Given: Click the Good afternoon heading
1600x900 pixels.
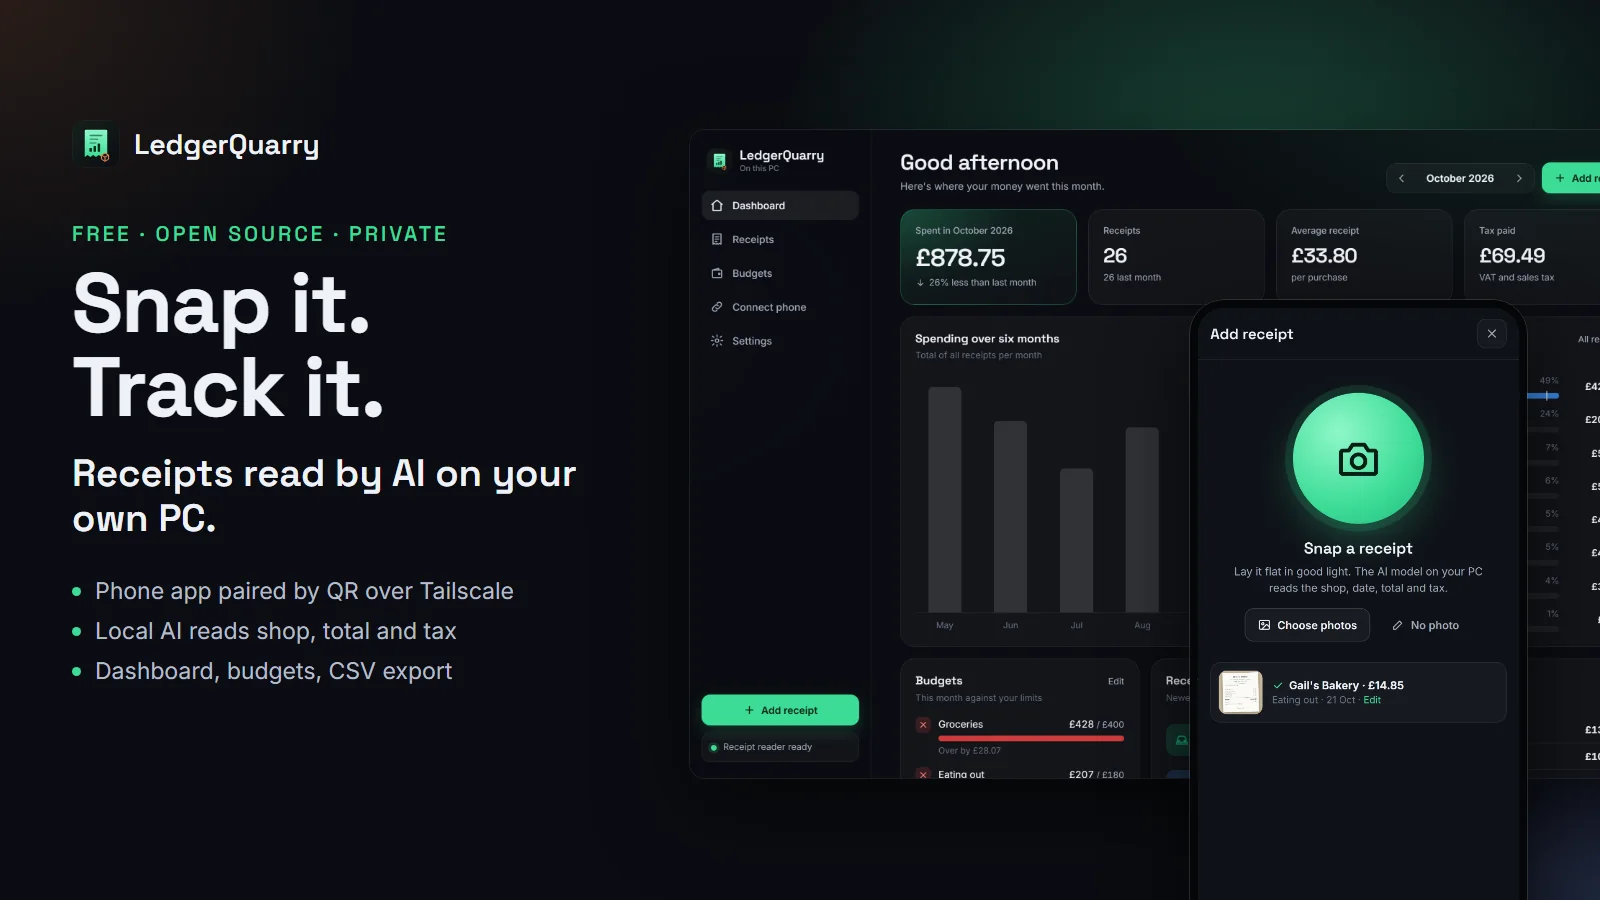Looking at the screenshot, I should pos(979,163).
